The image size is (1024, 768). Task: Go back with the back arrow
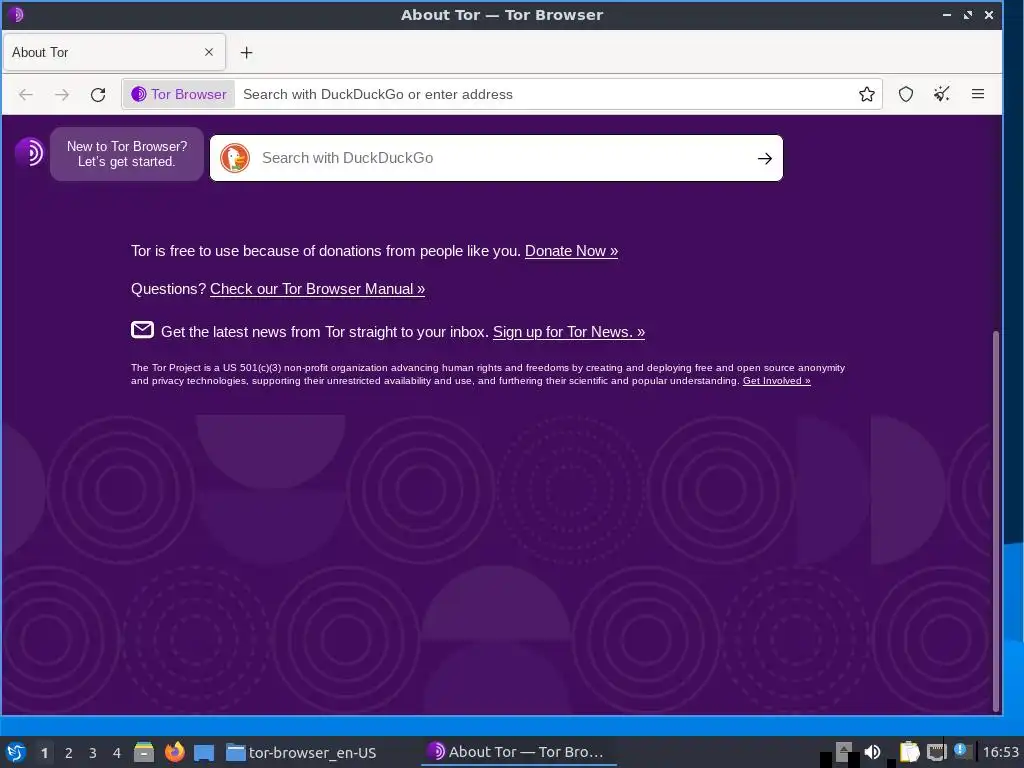click(25, 95)
